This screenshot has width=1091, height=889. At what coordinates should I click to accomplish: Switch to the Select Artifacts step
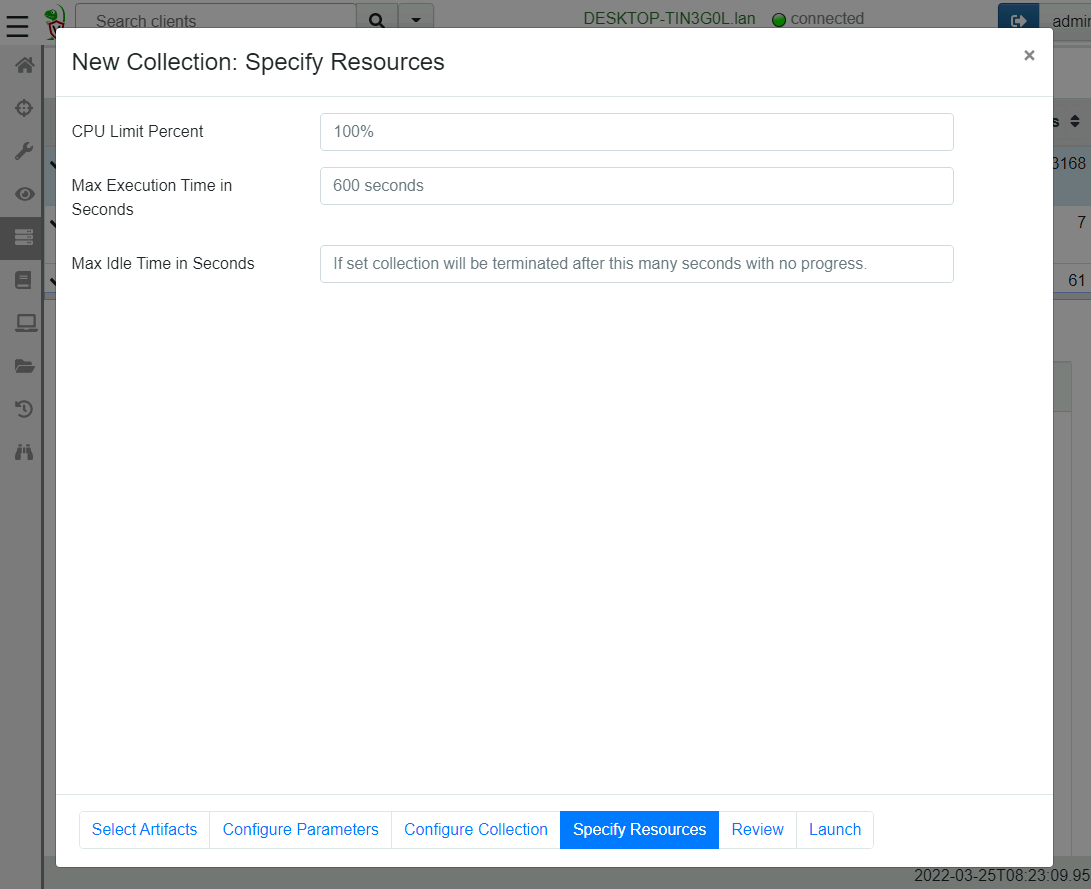coord(144,829)
